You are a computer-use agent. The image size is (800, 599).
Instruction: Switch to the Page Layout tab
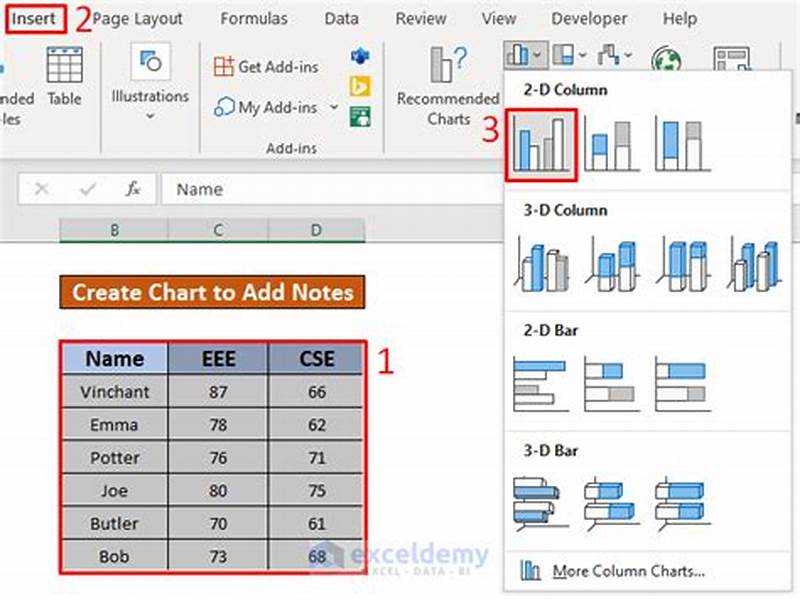coord(140,17)
